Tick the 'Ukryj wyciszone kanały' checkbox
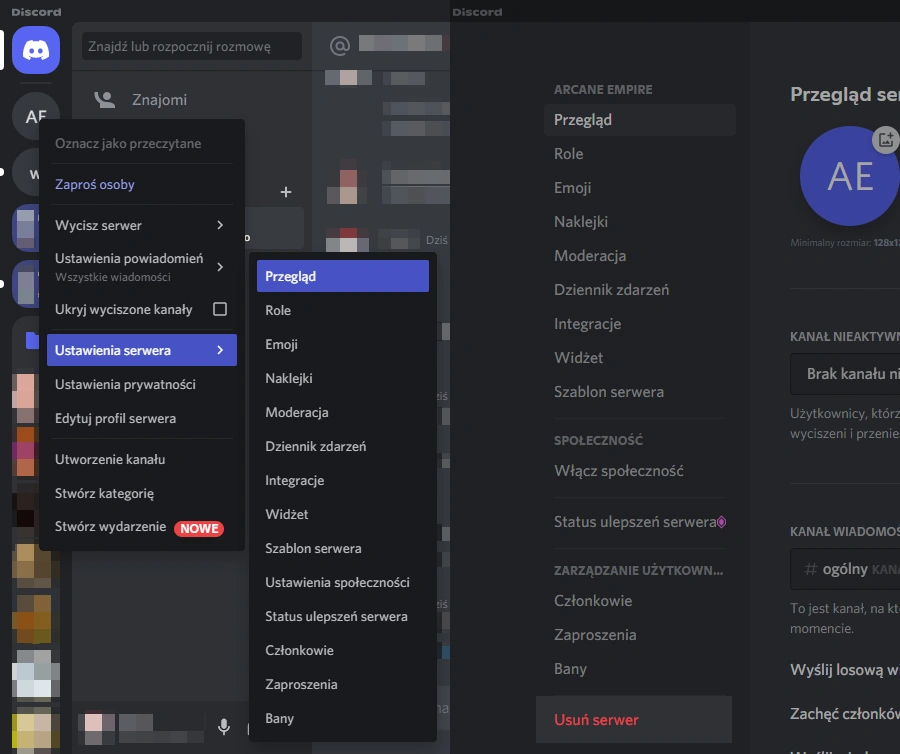The image size is (900, 754). [x=220, y=309]
